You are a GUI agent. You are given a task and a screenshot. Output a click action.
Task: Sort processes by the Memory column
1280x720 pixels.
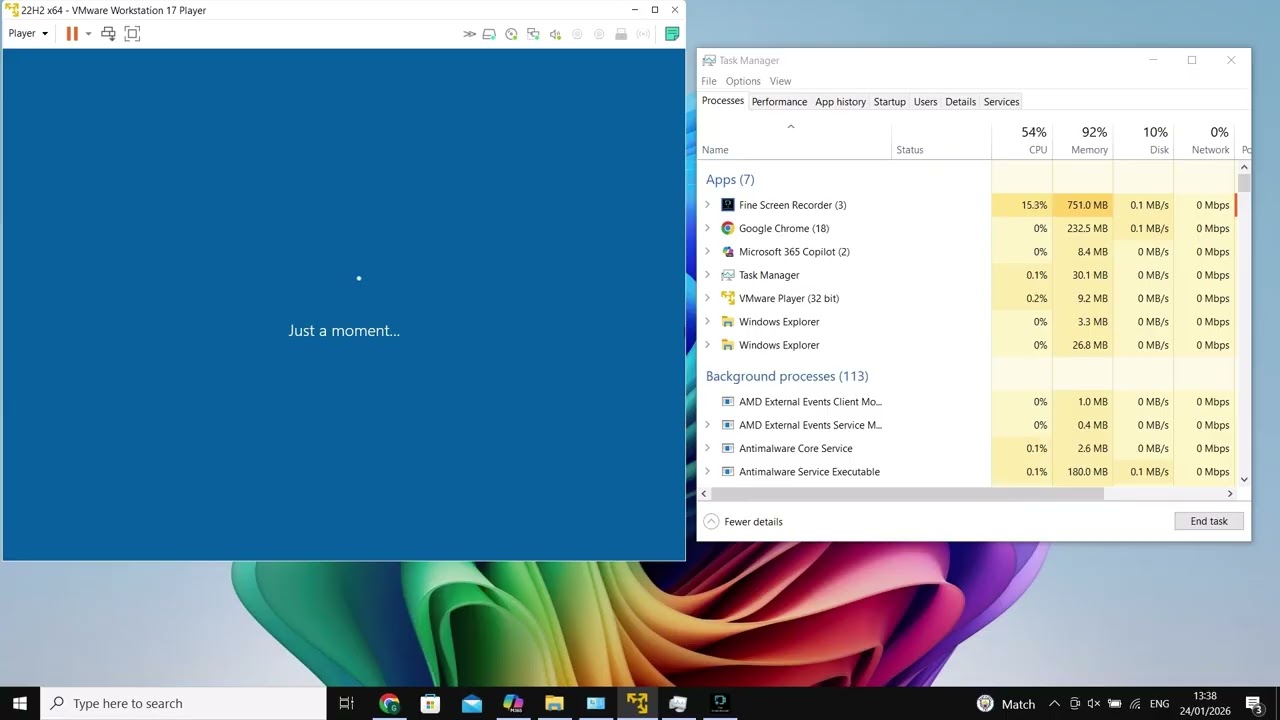[x=1082, y=140]
